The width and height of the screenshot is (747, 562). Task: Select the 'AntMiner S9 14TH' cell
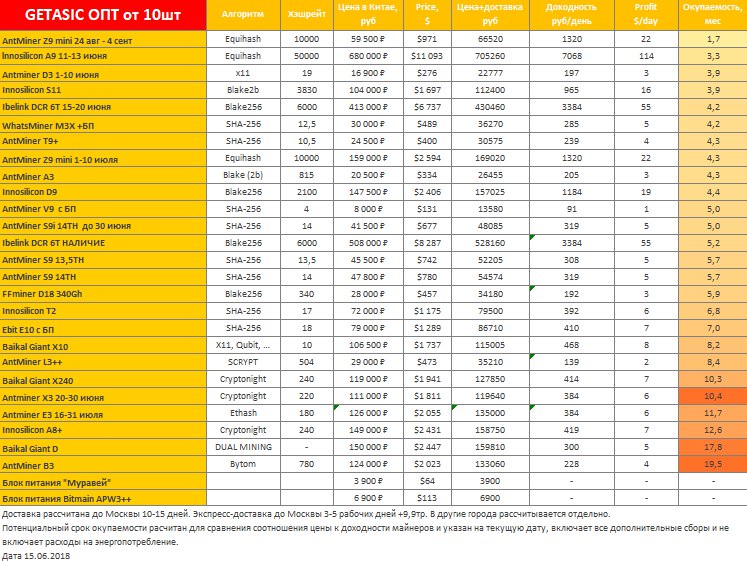(x=103, y=277)
